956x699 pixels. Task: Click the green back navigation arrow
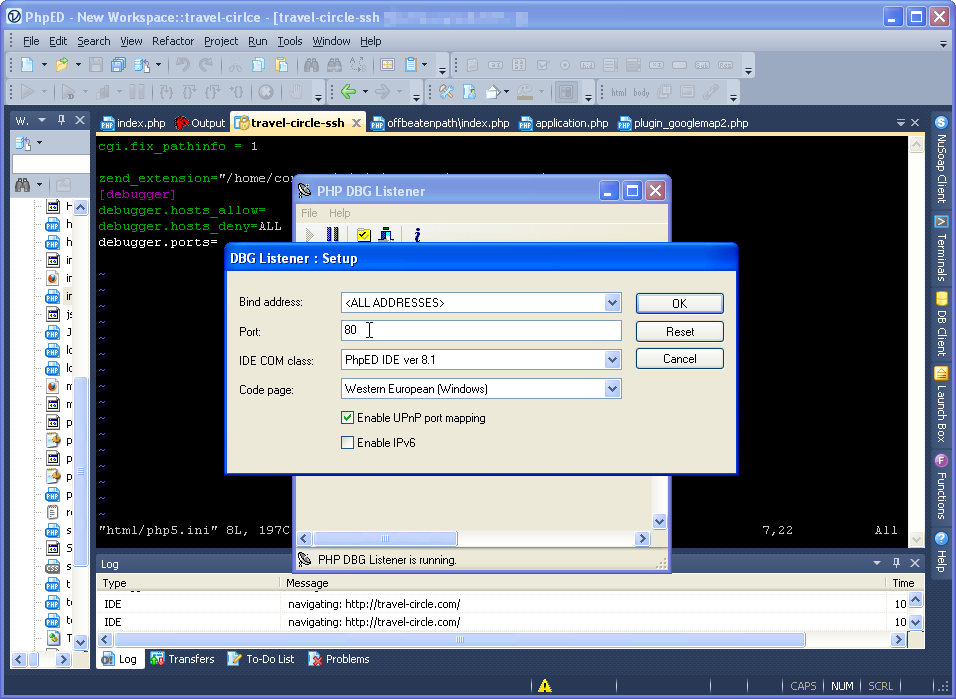coord(348,92)
